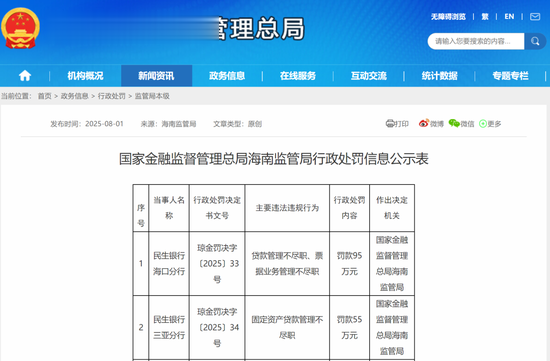Switch language to EN
550x361 pixels.
pos(509,16)
